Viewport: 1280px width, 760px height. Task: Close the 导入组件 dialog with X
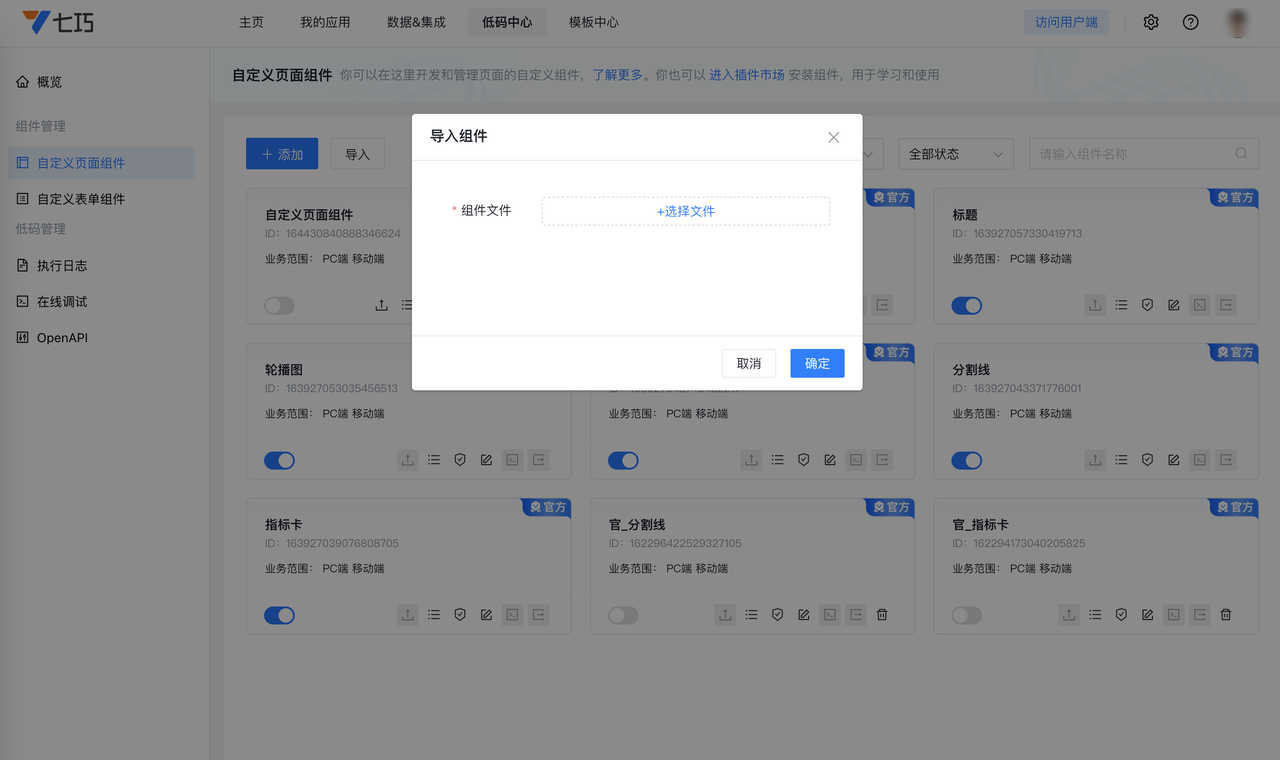click(x=833, y=137)
